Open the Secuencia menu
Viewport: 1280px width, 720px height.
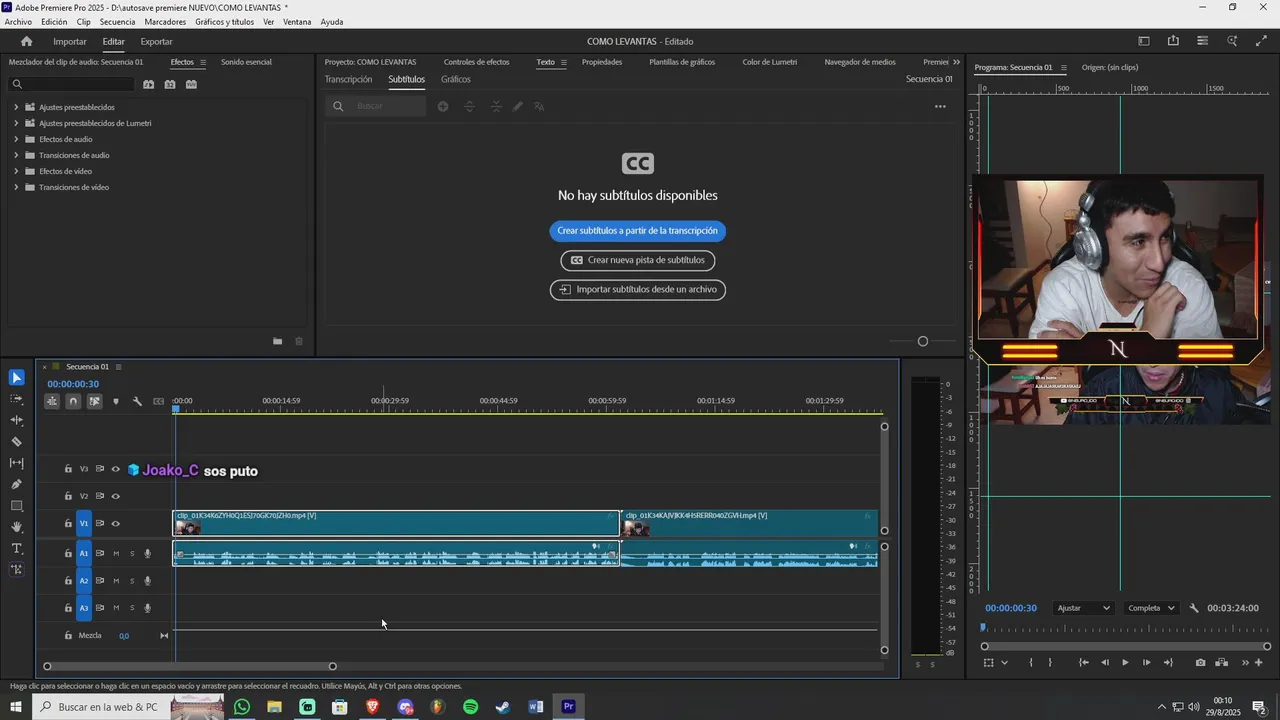tap(117, 22)
